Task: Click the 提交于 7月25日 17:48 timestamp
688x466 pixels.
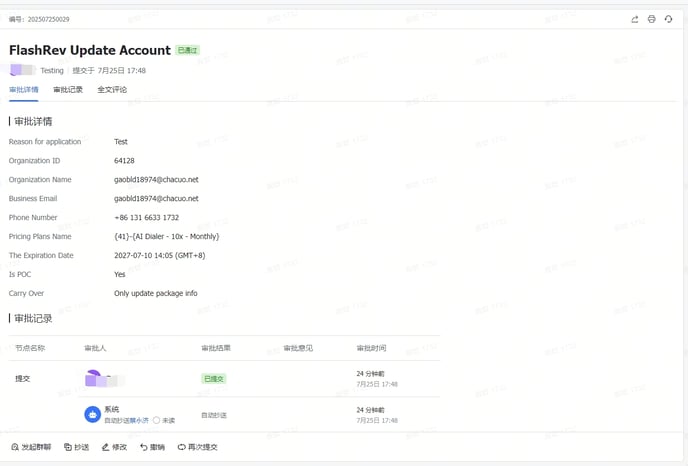Action: [x=109, y=70]
